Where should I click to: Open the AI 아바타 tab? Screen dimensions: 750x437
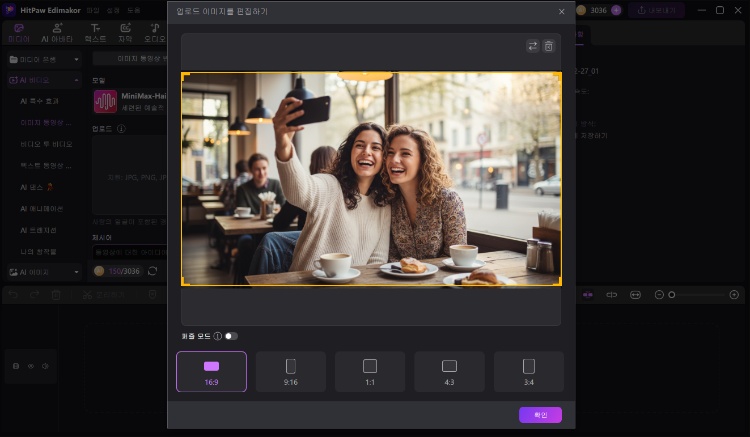pyautogui.click(x=57, y=33)
